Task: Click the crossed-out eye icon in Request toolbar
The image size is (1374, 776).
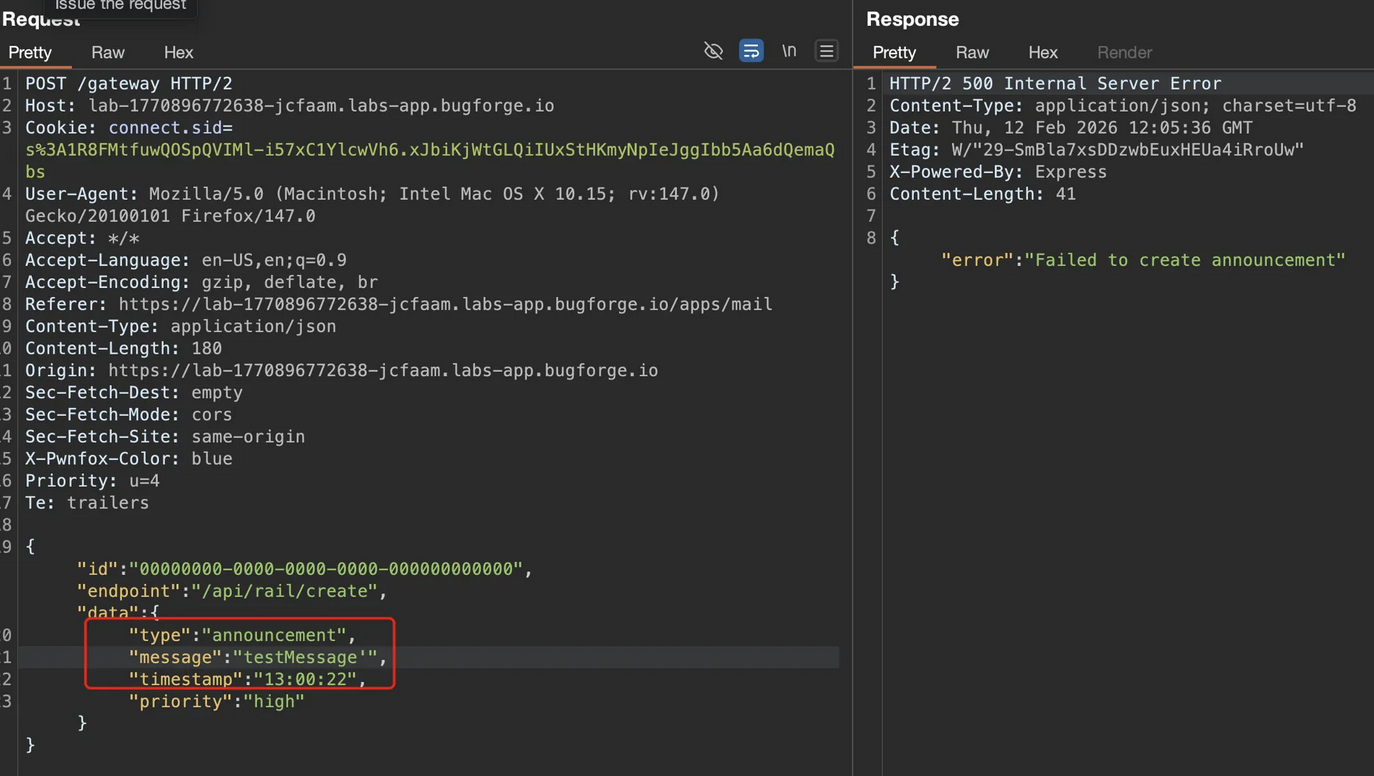Action: click(713, 51)
